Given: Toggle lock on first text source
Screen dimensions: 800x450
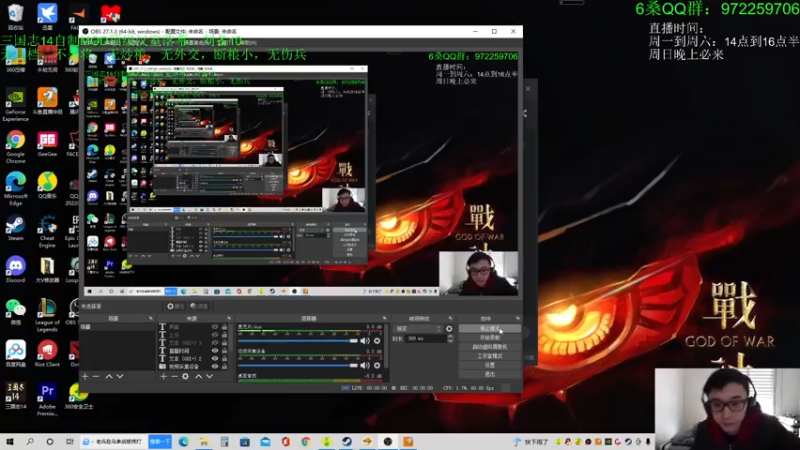Looking at the screenshot, I should click(224, 327).
